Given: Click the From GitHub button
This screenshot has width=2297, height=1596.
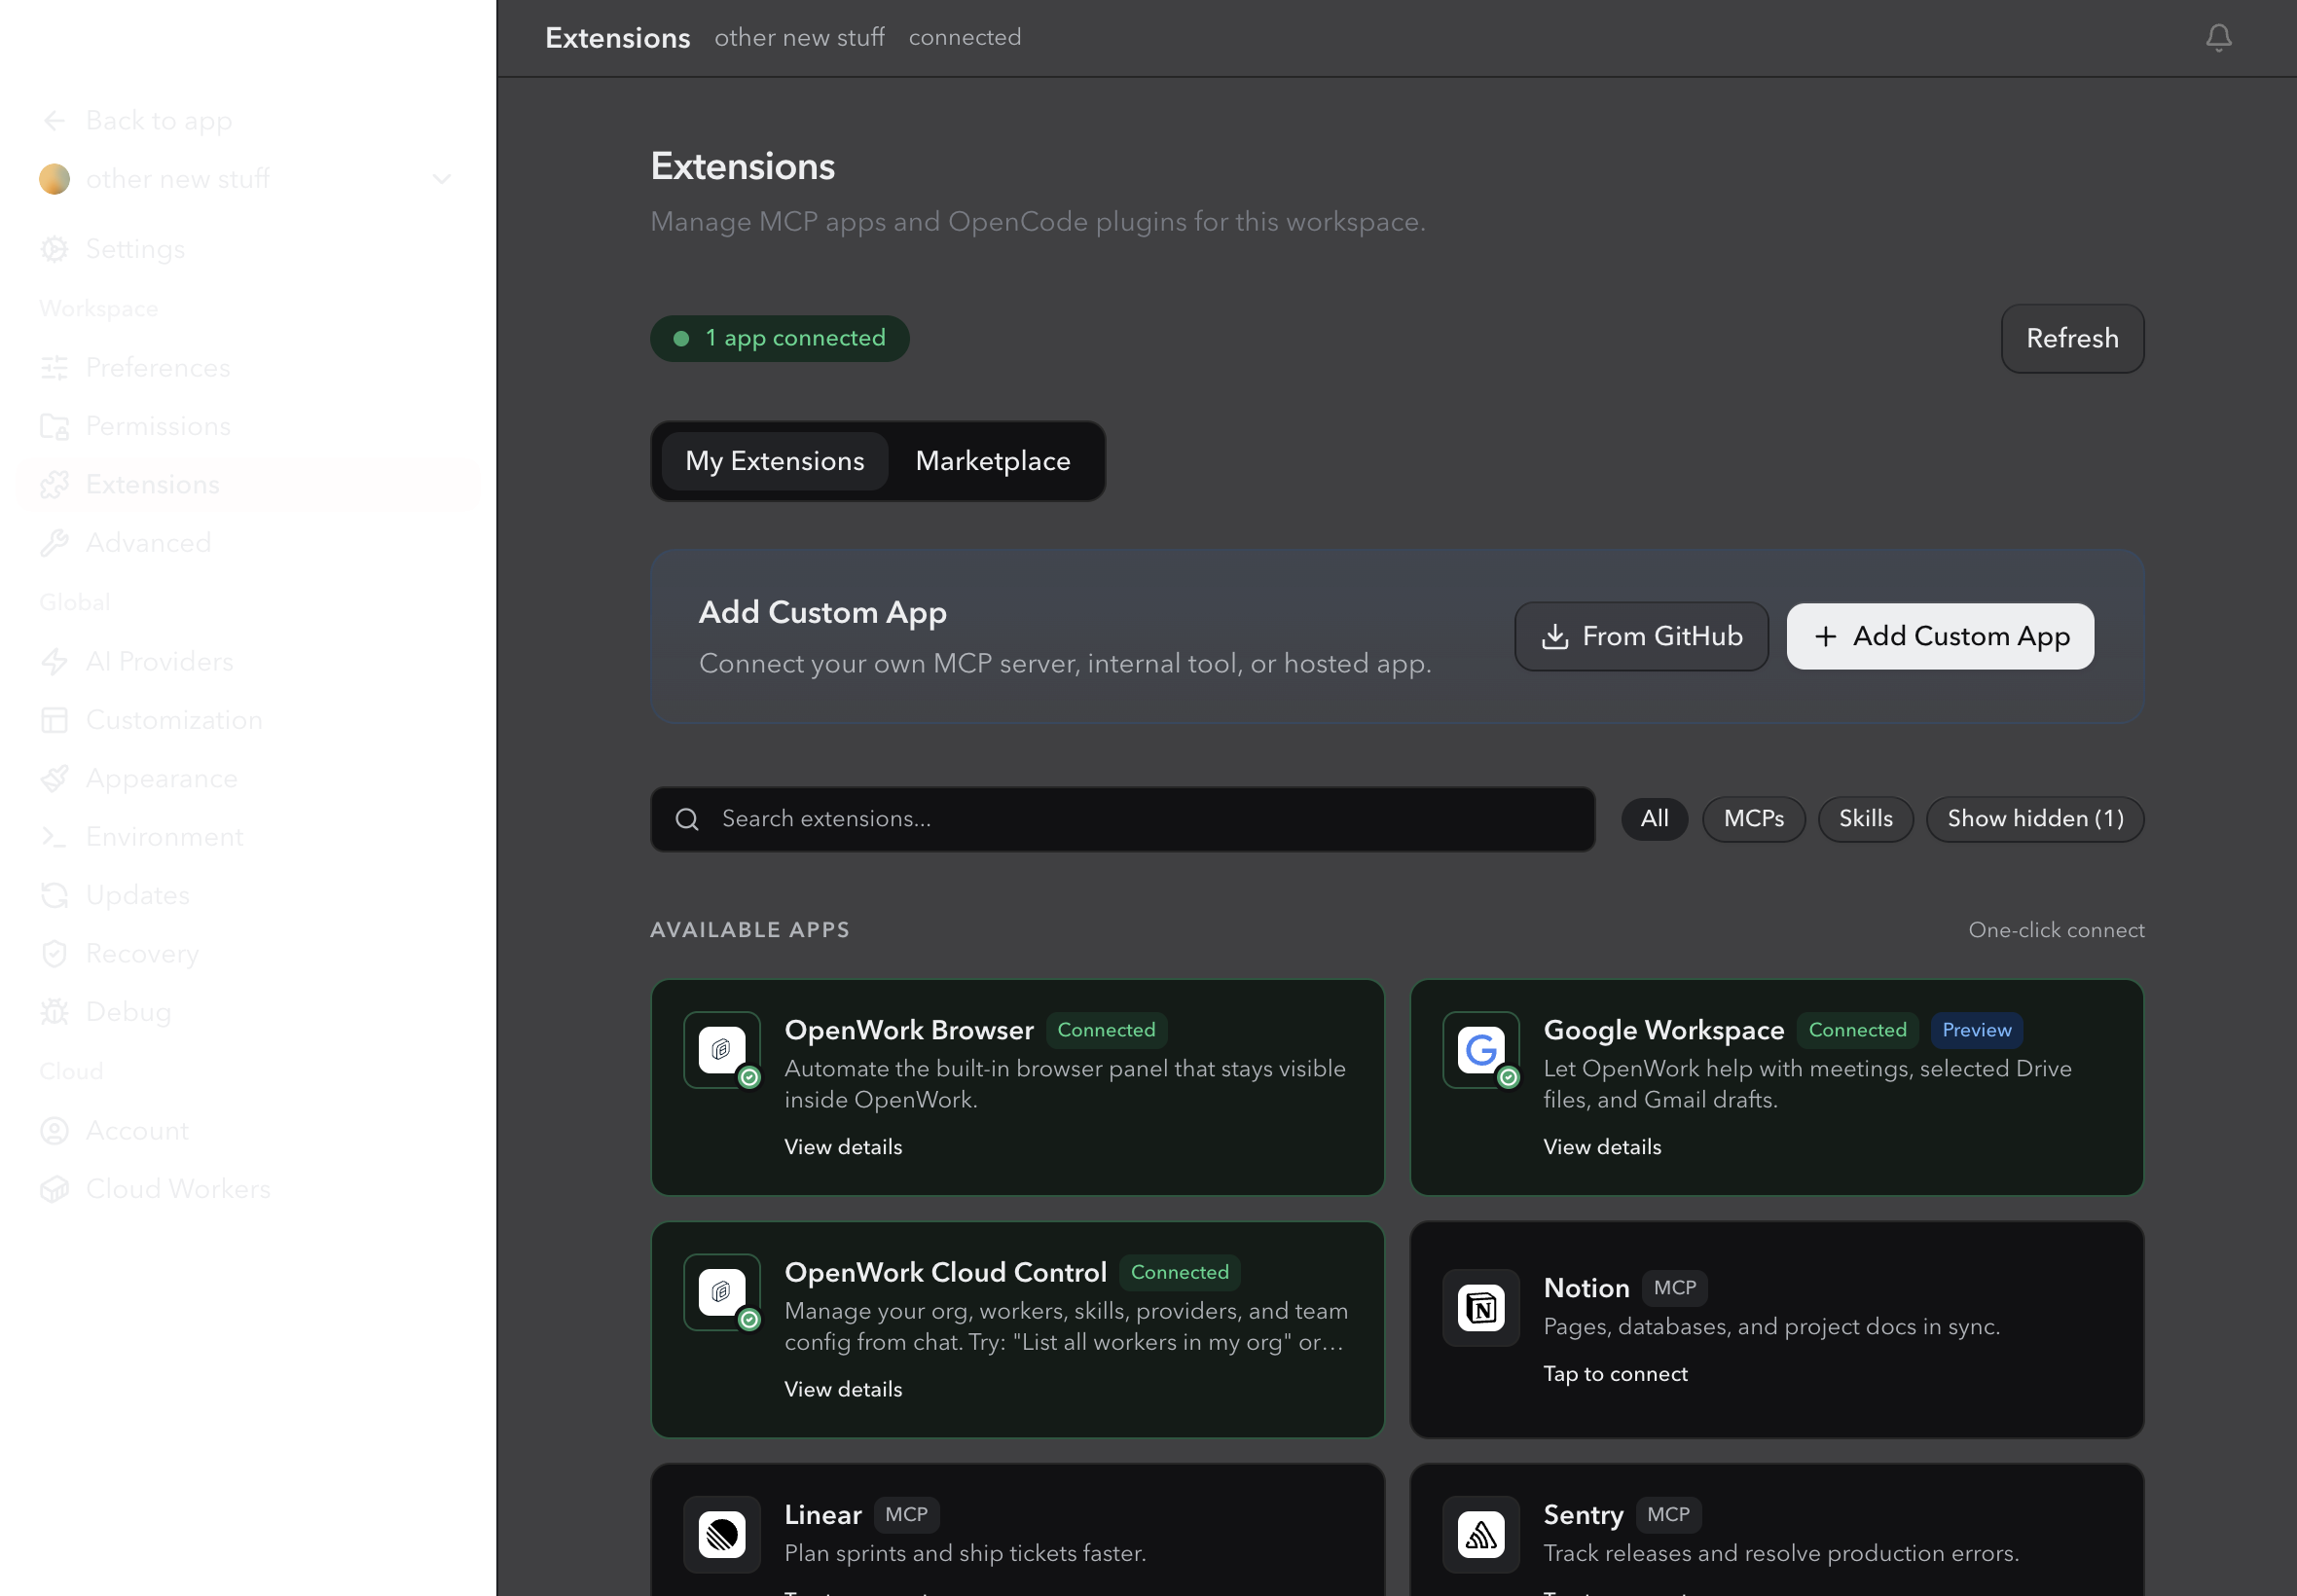Looking at the screenshot, I should [x=1642, y=636].
